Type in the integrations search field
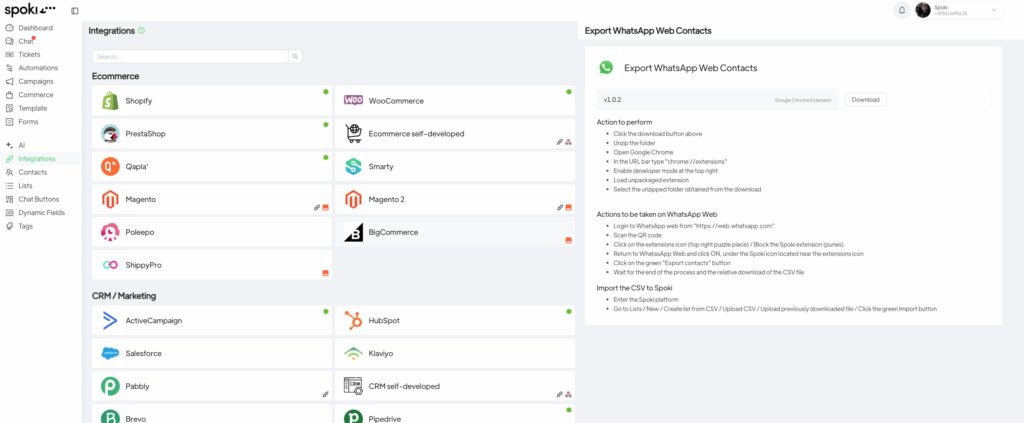 click(190, 57)
